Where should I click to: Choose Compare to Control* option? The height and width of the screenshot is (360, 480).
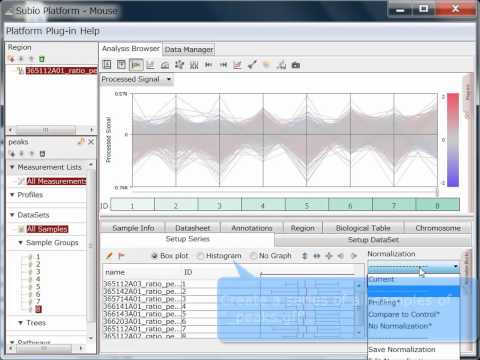[x=414, y=314]
